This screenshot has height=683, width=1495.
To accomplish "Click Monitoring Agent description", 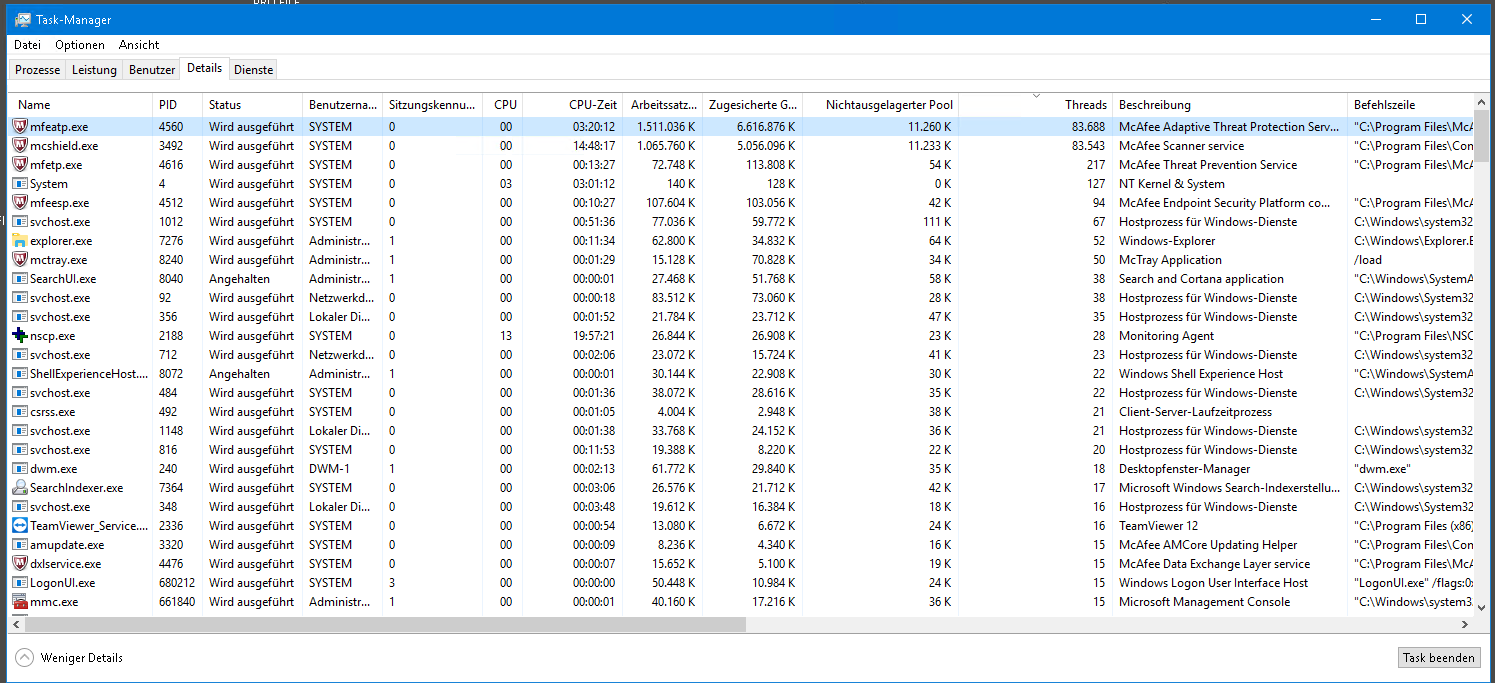I will [1166, 336].
